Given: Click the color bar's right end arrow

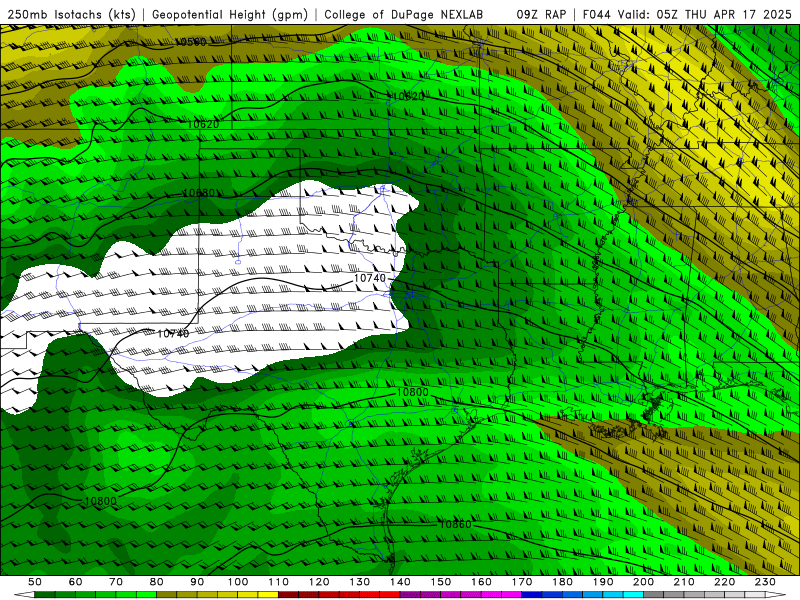Looking at the screenshot, I should pyautogui.click(x=776, y=595).
